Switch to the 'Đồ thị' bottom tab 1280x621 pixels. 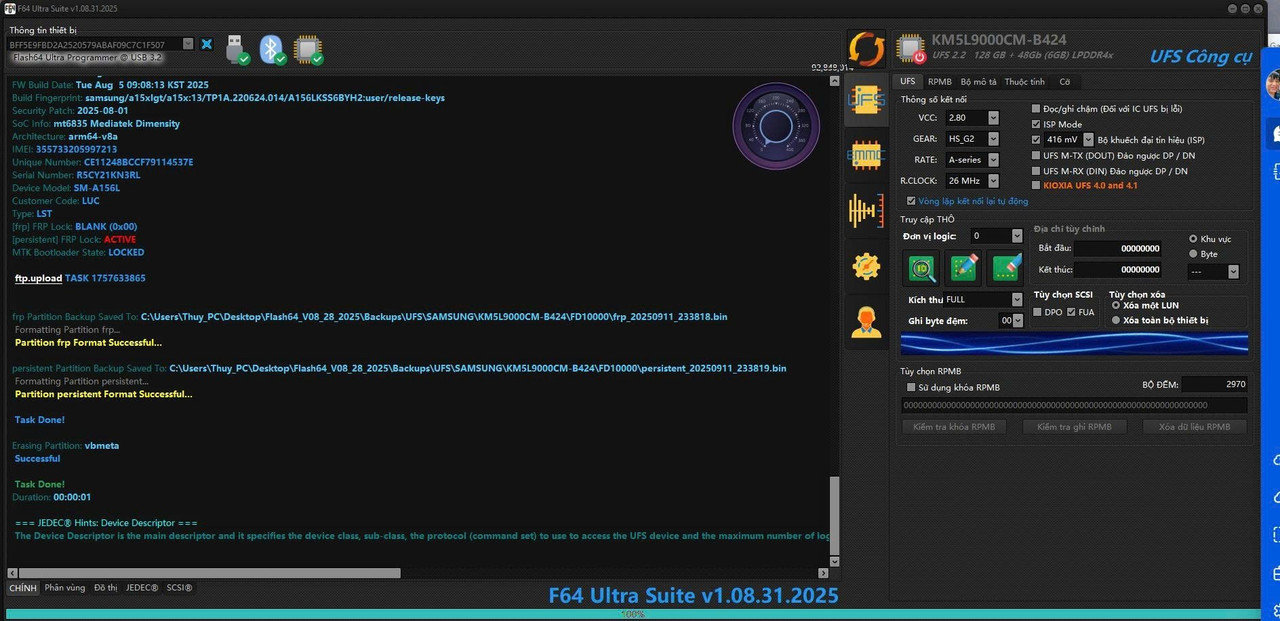[106, 588]
